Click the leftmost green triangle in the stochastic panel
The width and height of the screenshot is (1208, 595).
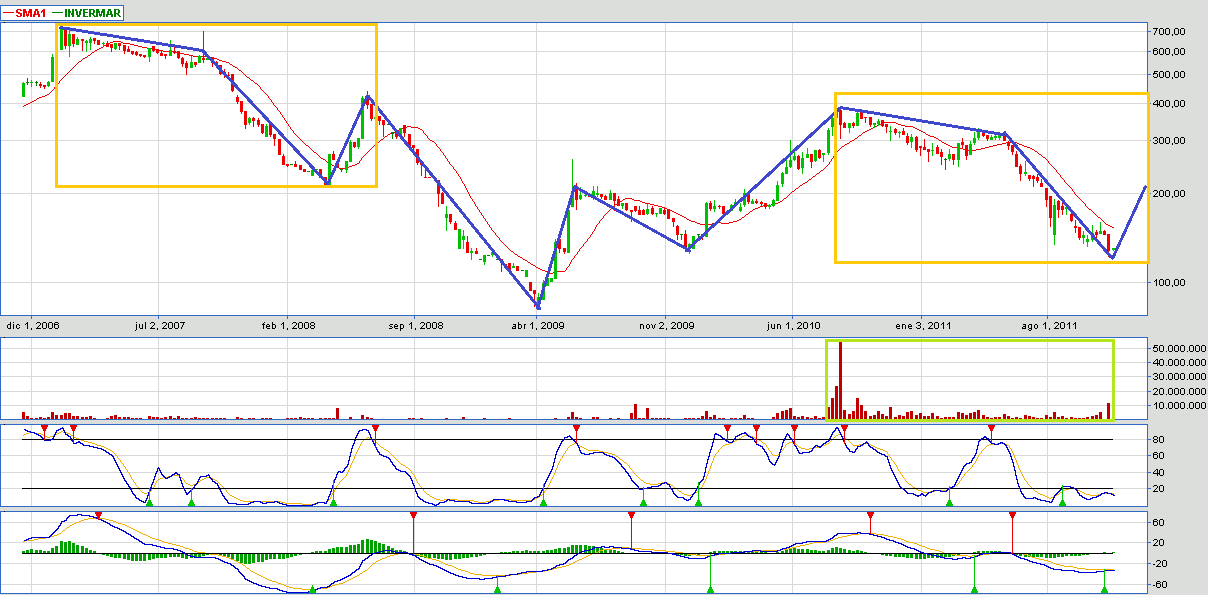[x=149, y=501]
